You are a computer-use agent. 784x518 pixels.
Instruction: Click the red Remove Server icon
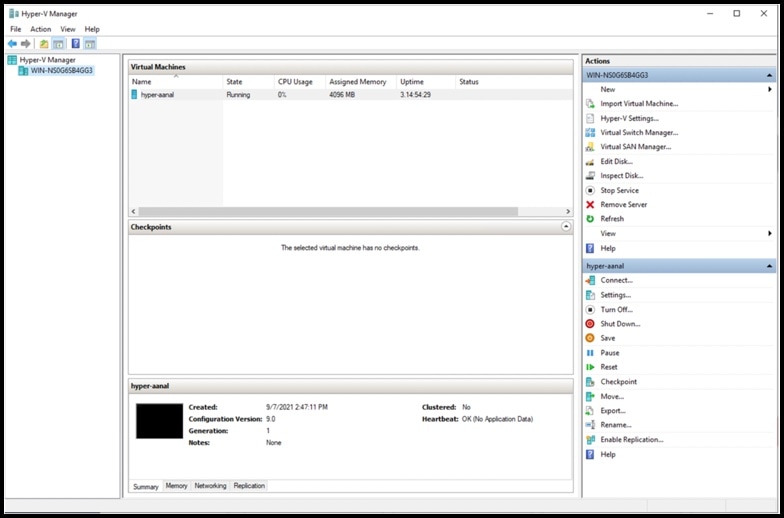[x=590, y=204]
